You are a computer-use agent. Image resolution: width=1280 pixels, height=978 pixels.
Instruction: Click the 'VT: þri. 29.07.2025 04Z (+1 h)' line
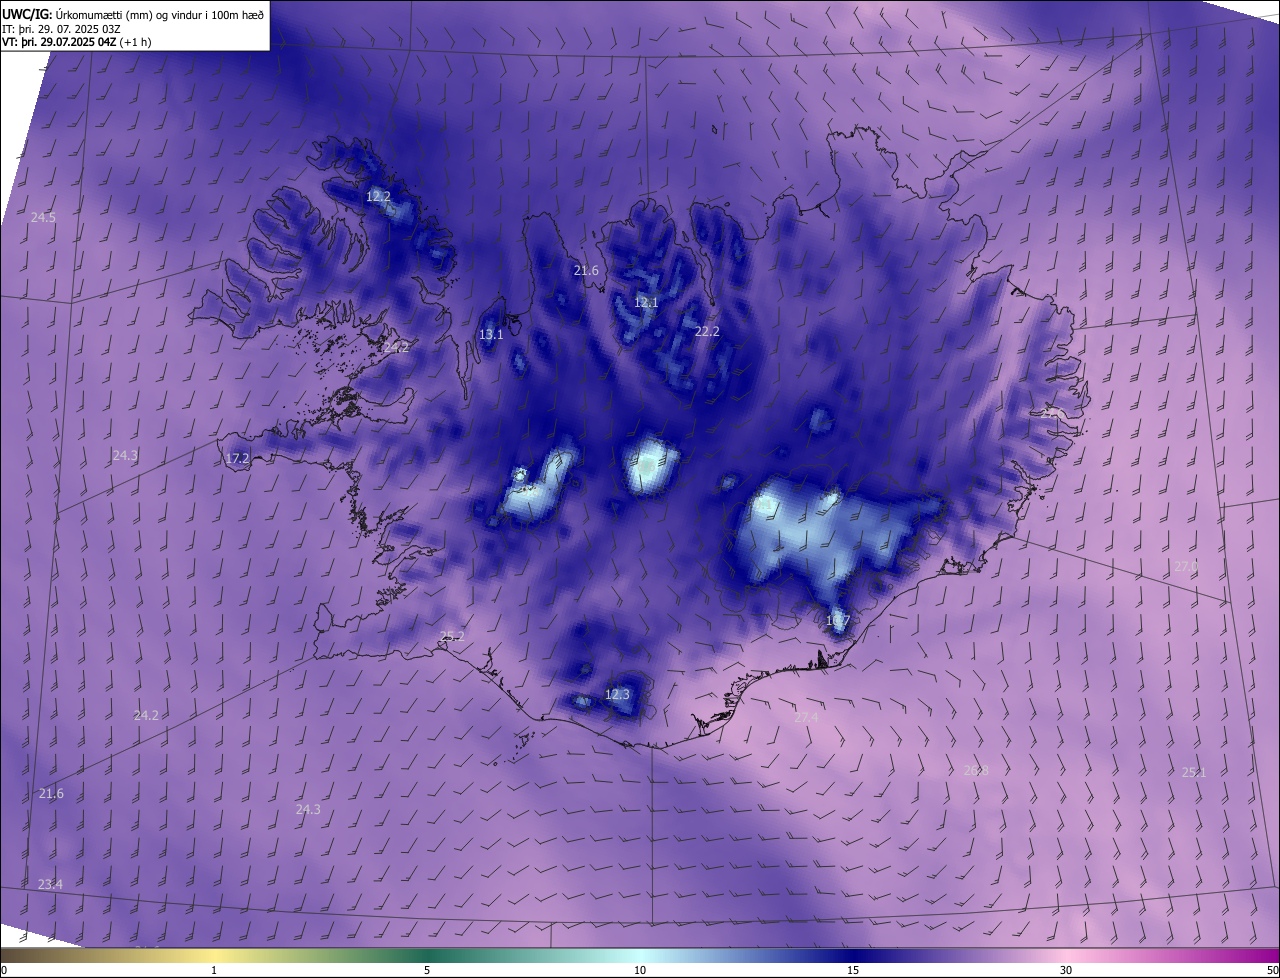point(79,42)
